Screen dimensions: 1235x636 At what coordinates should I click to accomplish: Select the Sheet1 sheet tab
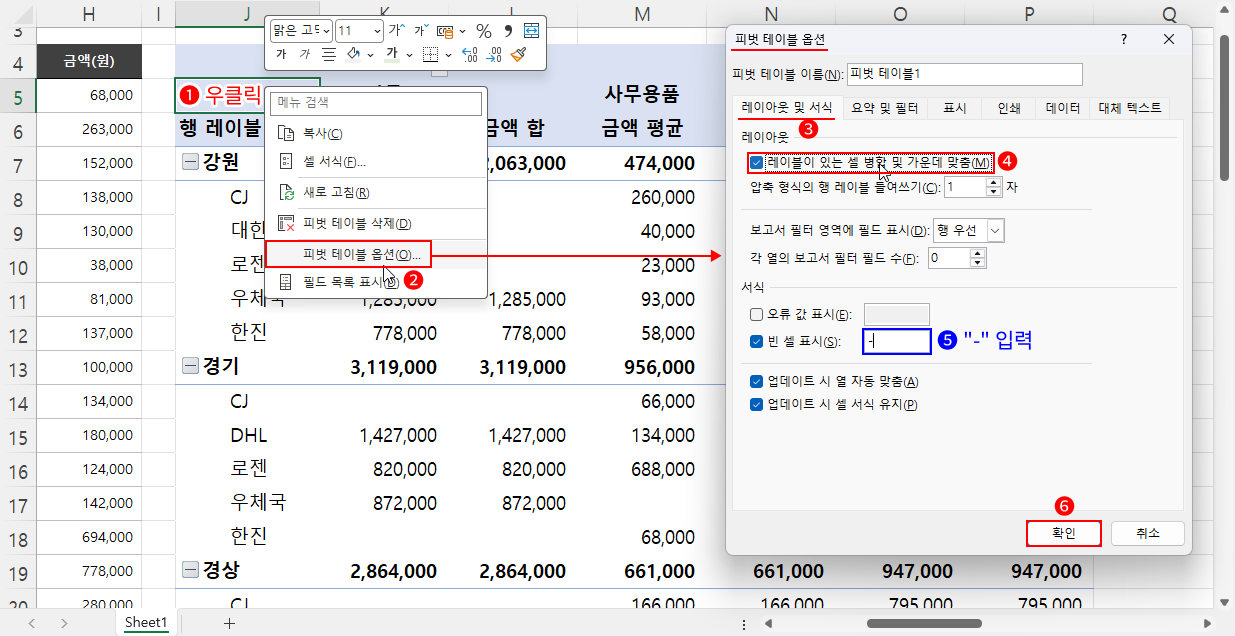click(x=145, y=622)
